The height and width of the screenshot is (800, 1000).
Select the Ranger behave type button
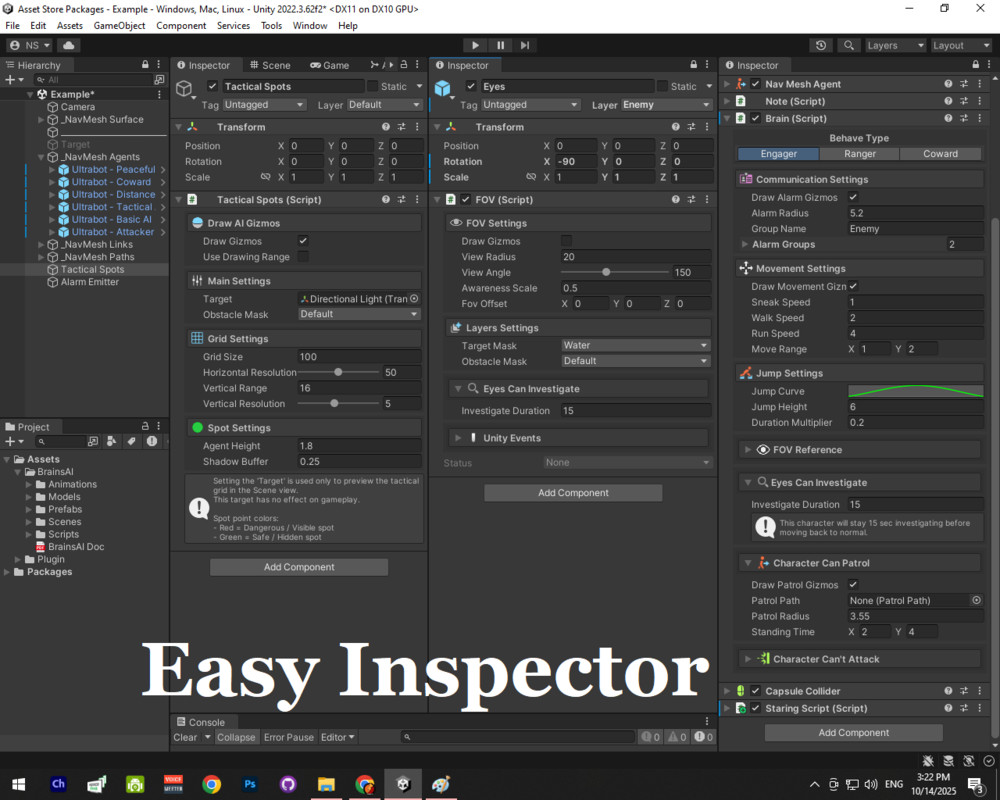[859, 154]
